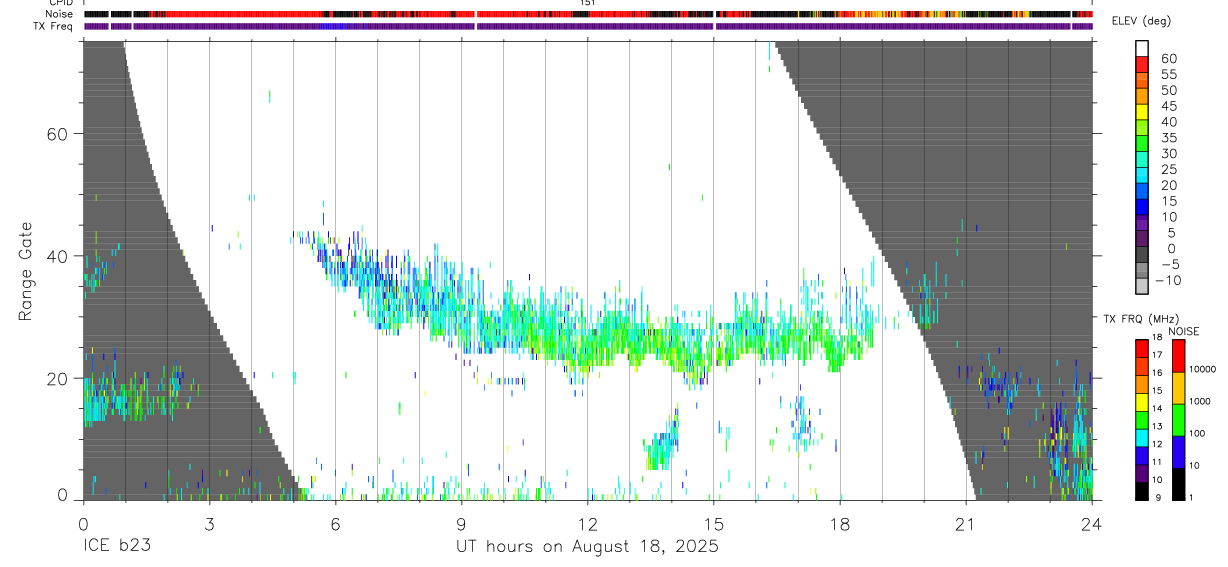1228x567 pixels.
Task: Click the Noise color strip above the plot
Action: point(588,14)
